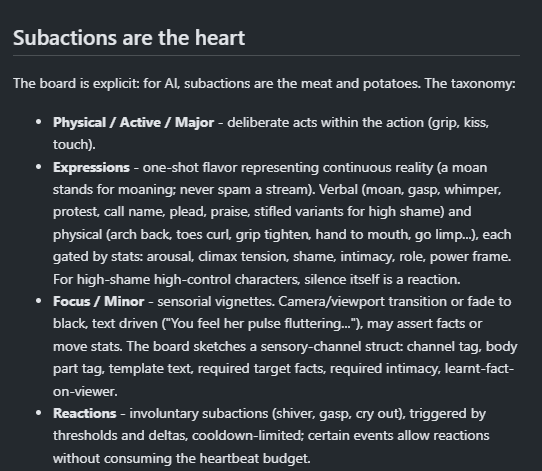Click the bold term "Physical / Active / Major"
542x471 pixels.
pos(133,122)
